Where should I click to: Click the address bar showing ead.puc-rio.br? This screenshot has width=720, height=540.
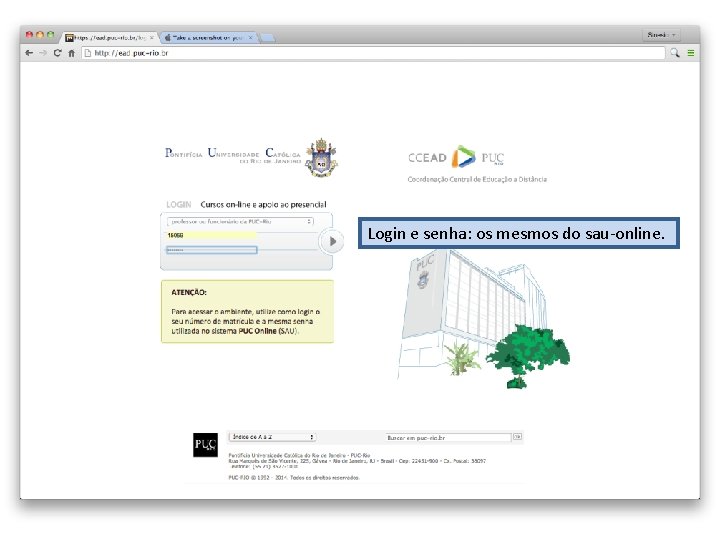(x=373, y=53)
